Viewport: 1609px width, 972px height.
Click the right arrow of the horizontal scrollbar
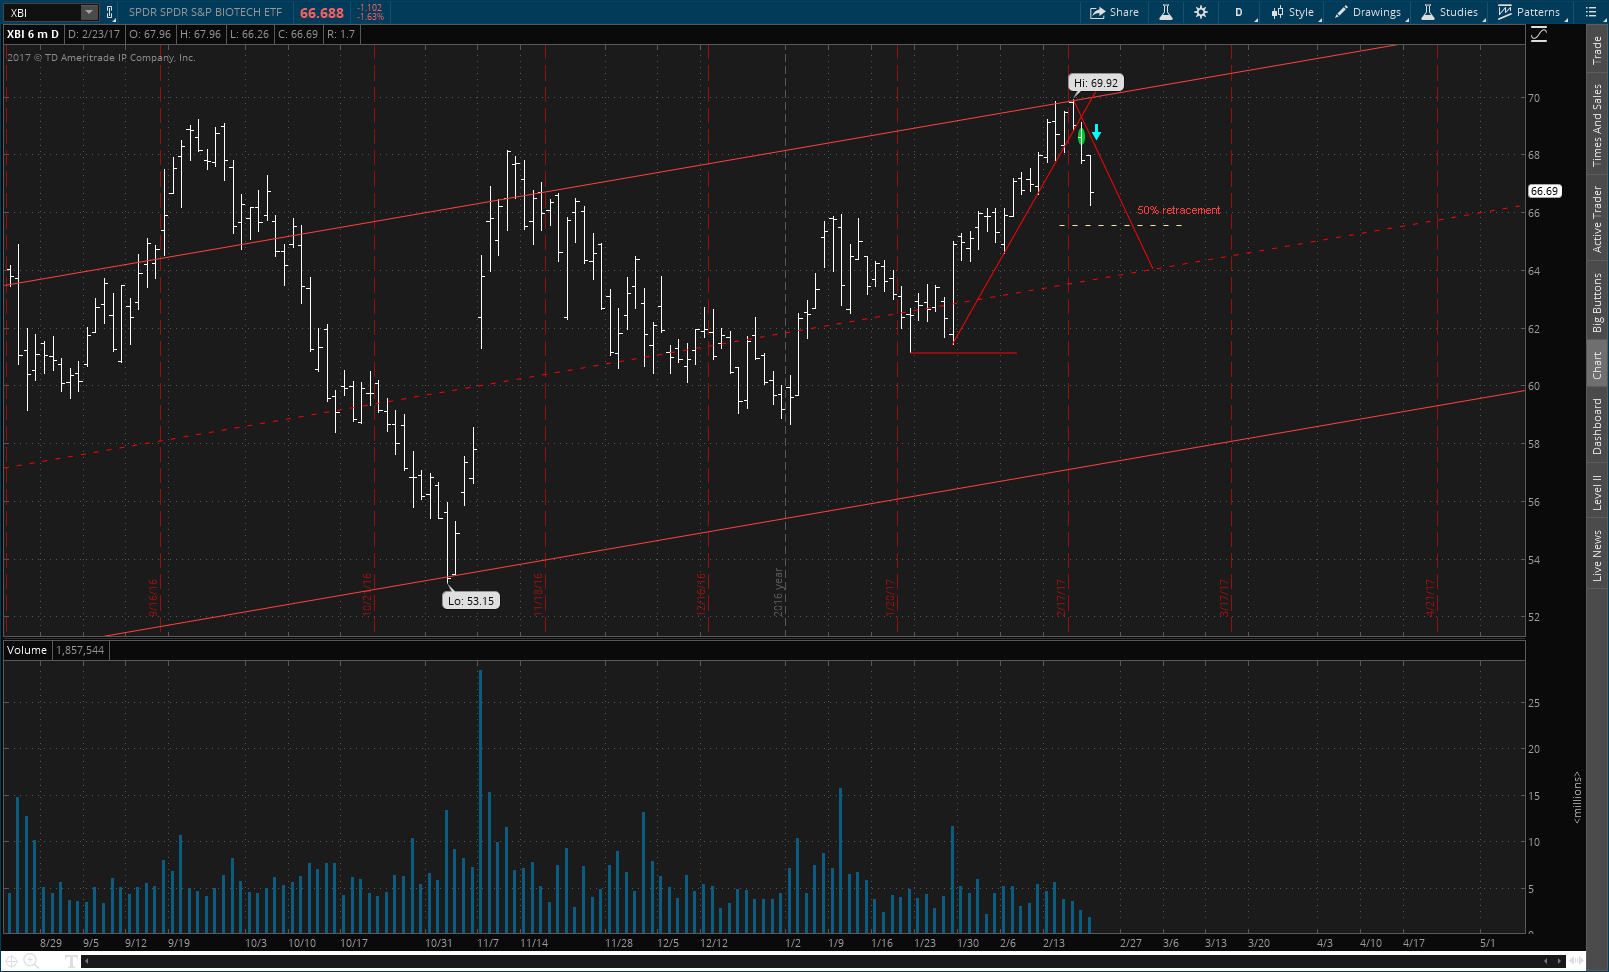coord(1560,961)
